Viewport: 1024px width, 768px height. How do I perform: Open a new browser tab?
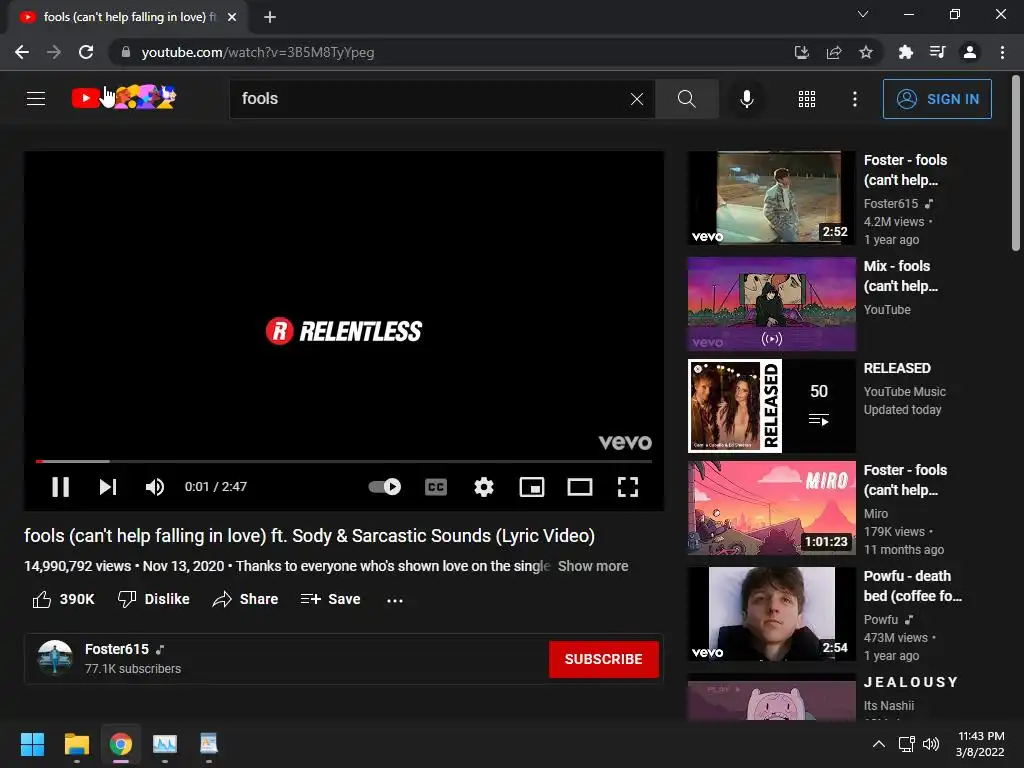pyautogui.click(x=270, y=17)
